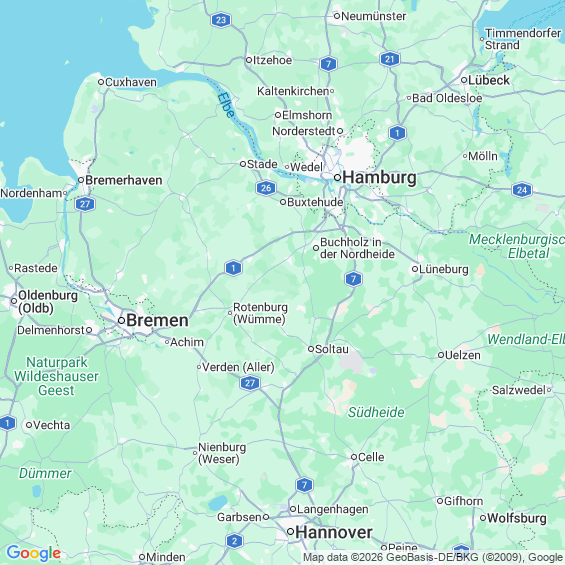The height and width of the screenshot is (565, 565).
Task: Select the route 27 shield below Bremerhaven
Action: click(x=85, y=204)
